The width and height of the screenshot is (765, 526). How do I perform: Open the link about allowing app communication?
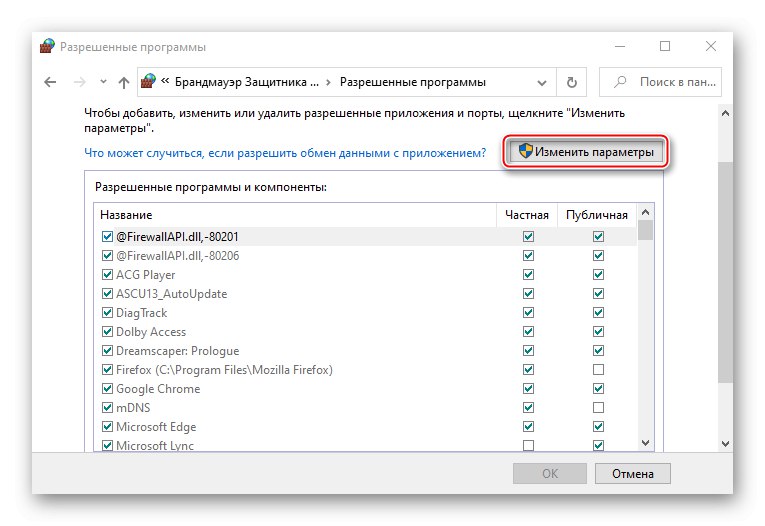[x=285, y=153]
